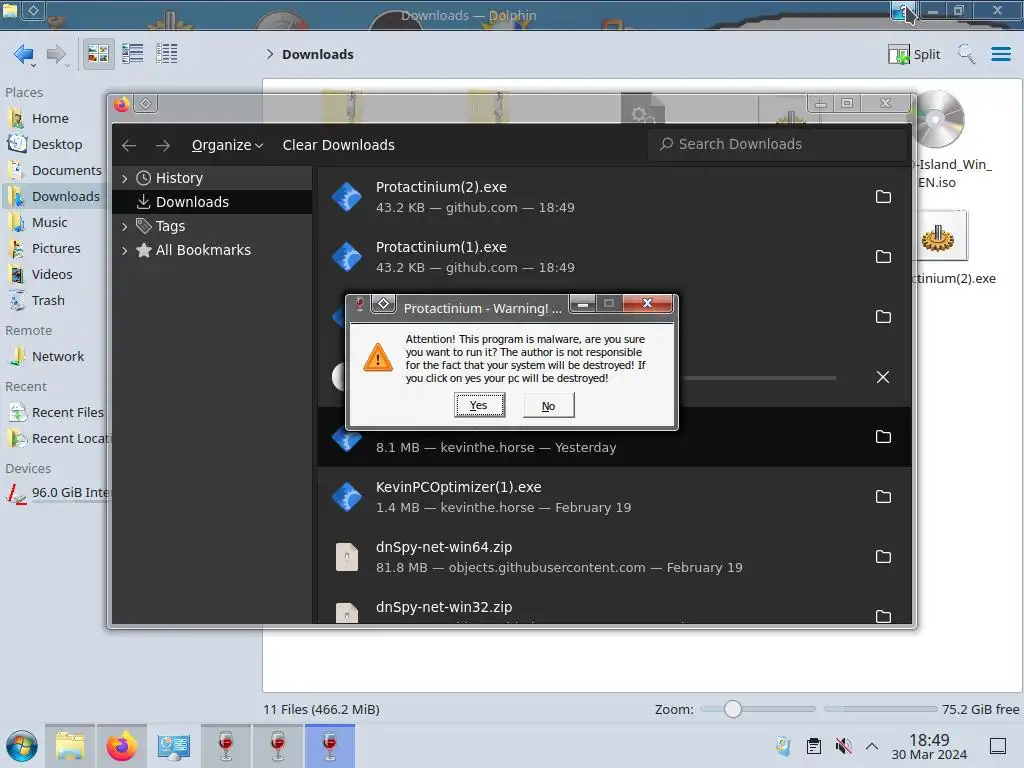Screen dimensions: 1024x768
Task: Switch to the active Wine taskbar entry
Action: (330, 746)
